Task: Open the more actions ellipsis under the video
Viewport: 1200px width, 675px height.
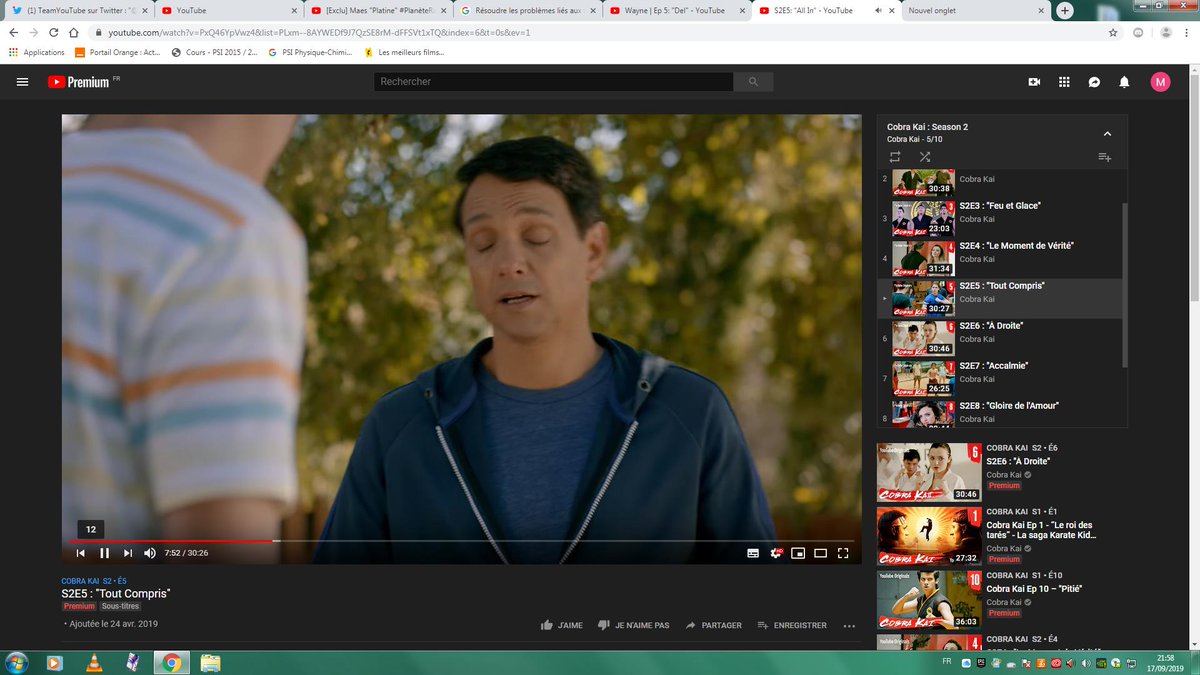Action: (849, 626)
